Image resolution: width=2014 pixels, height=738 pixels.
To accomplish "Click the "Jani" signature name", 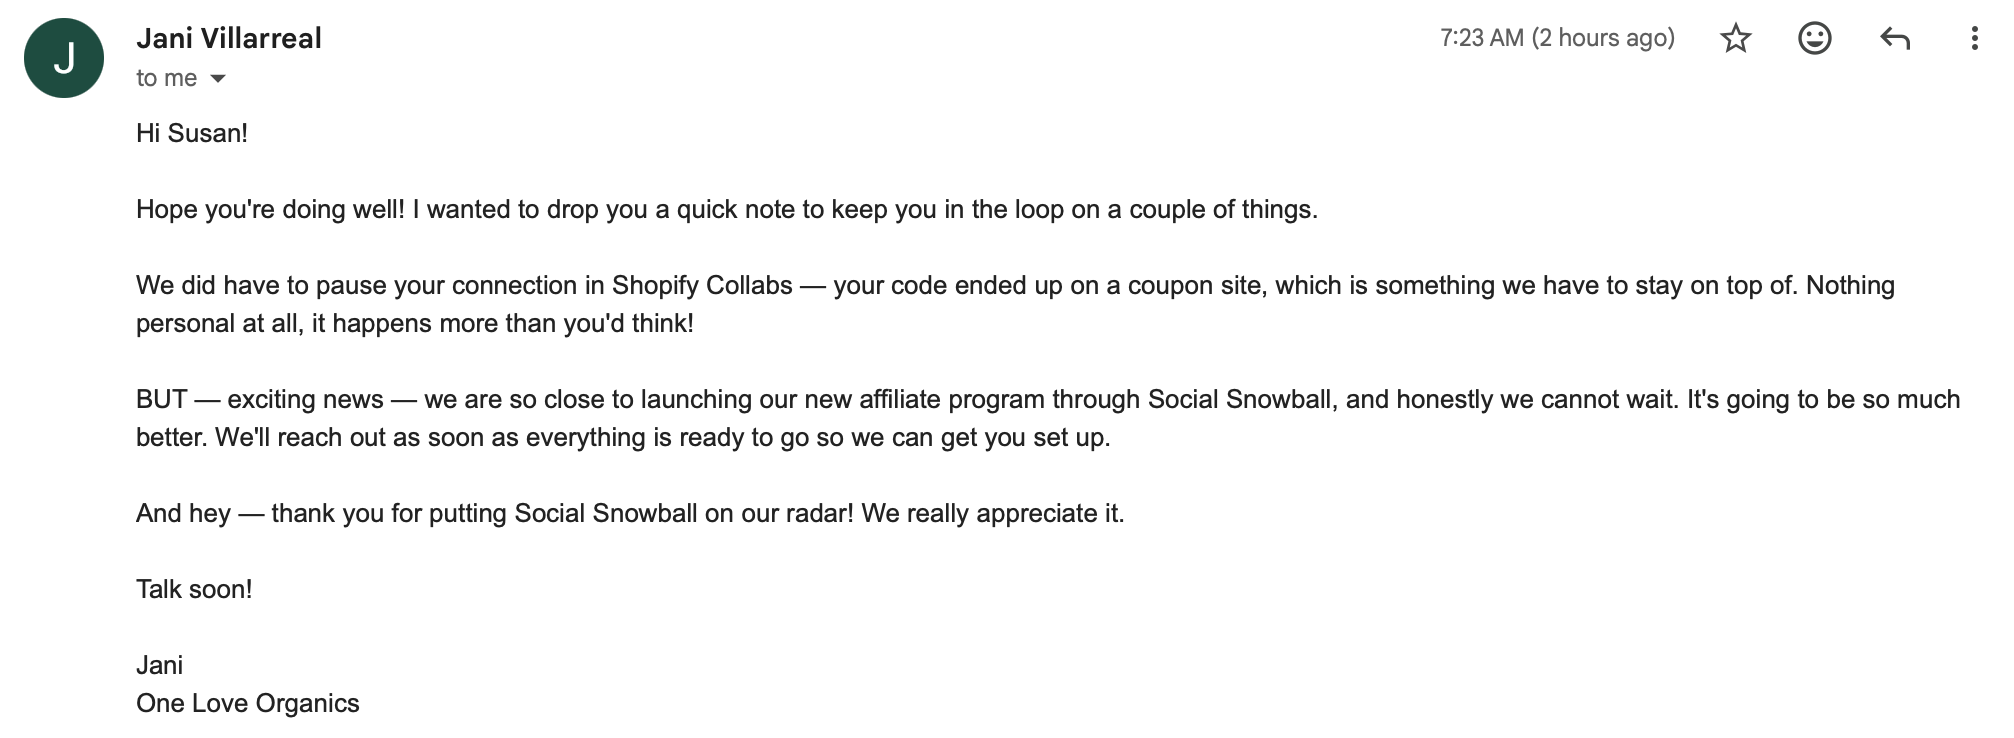I will pyautogui.click(x=159, y=665).
